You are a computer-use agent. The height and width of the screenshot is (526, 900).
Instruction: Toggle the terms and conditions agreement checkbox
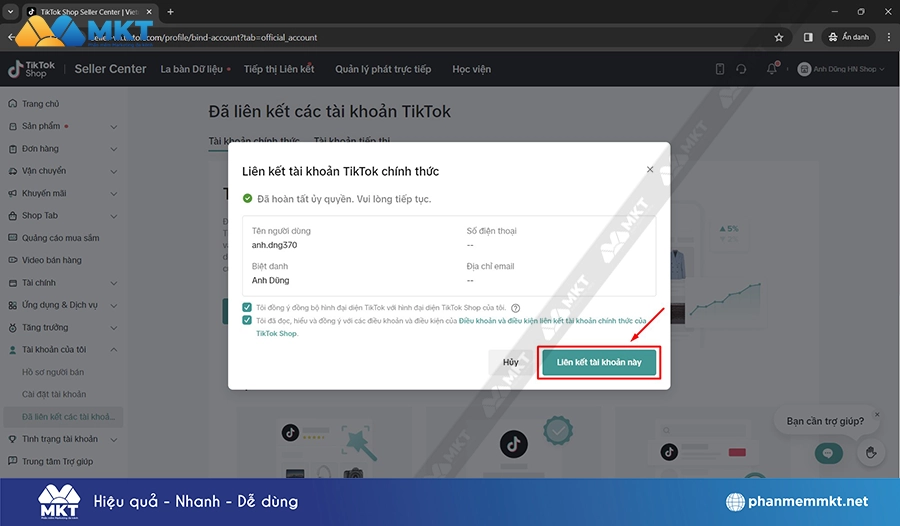point(247,321)
